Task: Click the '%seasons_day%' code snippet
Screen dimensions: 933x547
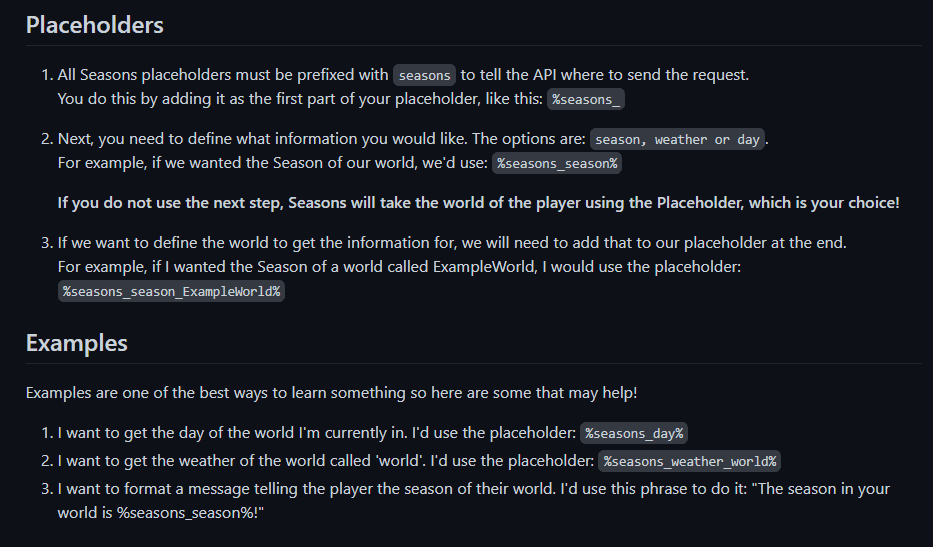Action: (634, 433)
